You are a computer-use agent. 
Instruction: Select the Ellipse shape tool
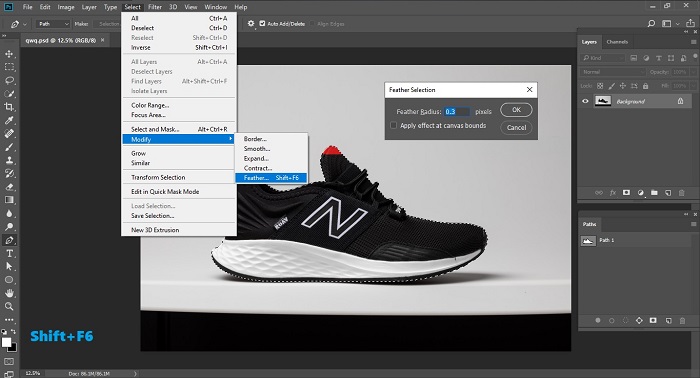click(x=9, y=280)
